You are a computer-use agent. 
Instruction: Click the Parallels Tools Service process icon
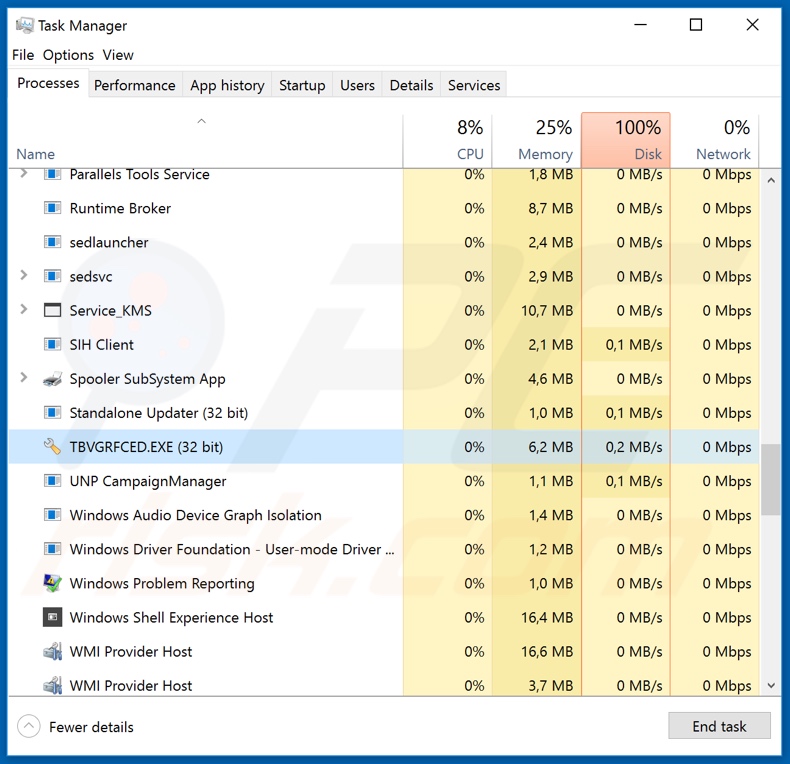coord(52,174)
